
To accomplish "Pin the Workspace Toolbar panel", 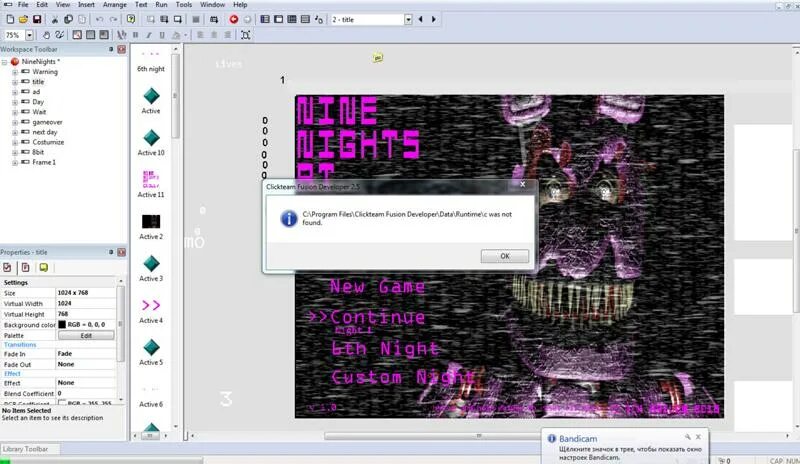I will (x=111, y=50).
